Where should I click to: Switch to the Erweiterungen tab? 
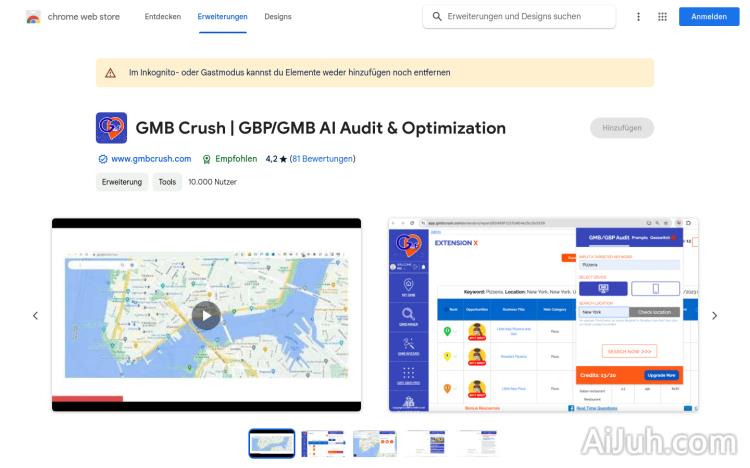click(222, 17)
